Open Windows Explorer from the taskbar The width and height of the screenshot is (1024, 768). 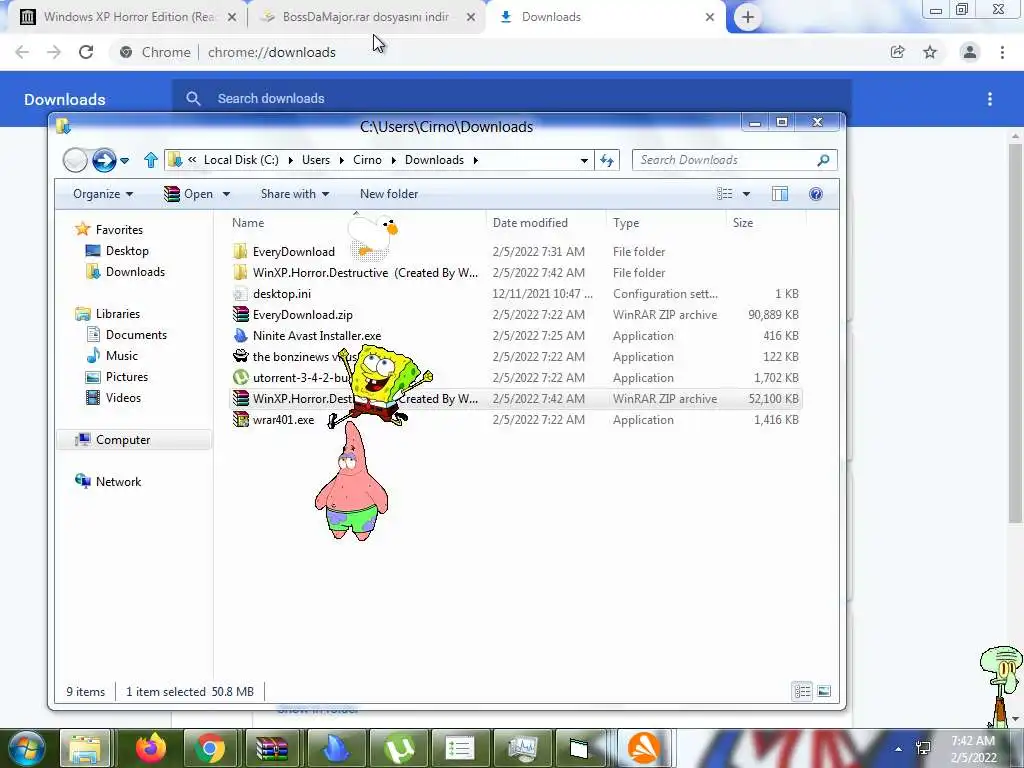tap(86, 748)
